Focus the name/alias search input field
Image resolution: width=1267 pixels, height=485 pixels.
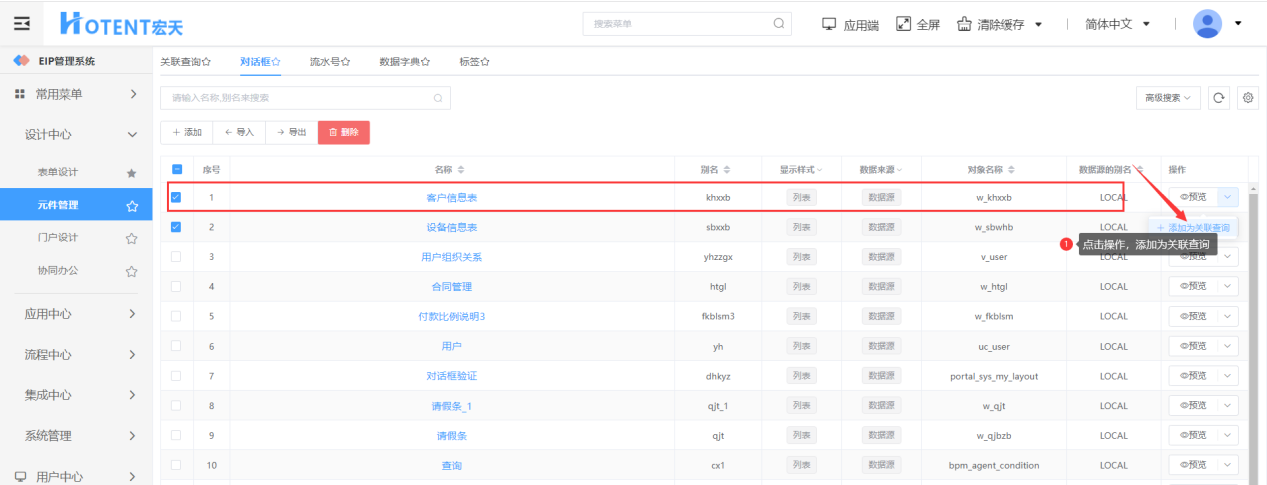[x=298, y=98]
